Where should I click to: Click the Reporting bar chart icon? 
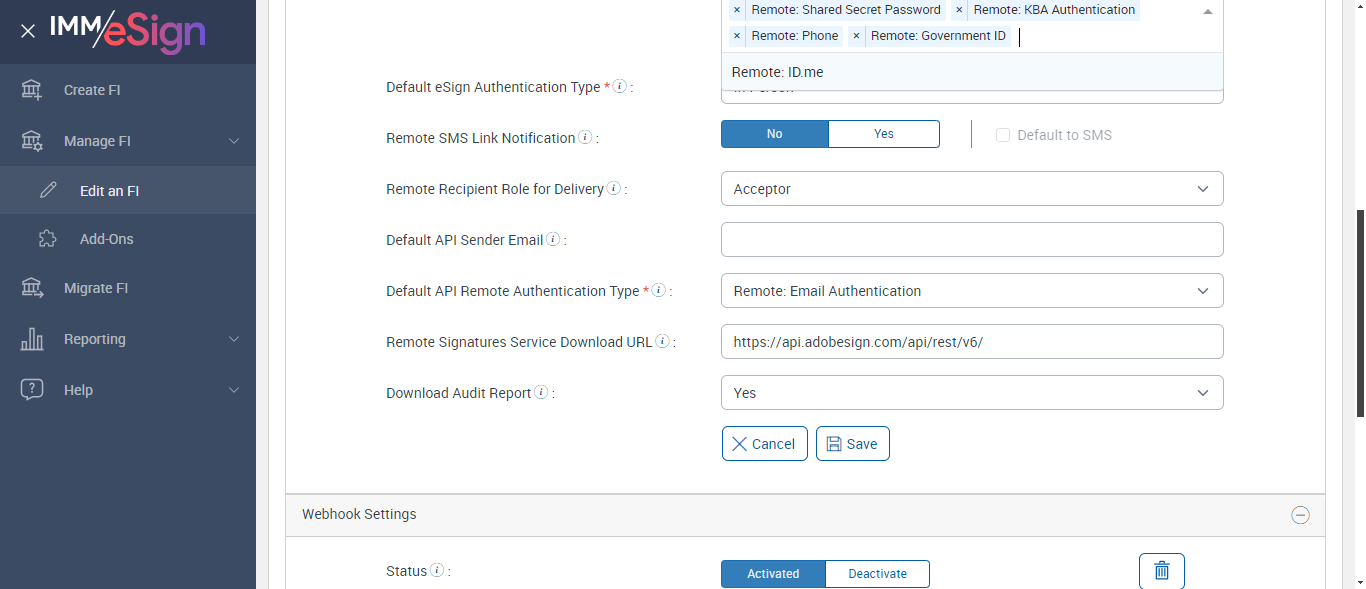pos(32,339)
